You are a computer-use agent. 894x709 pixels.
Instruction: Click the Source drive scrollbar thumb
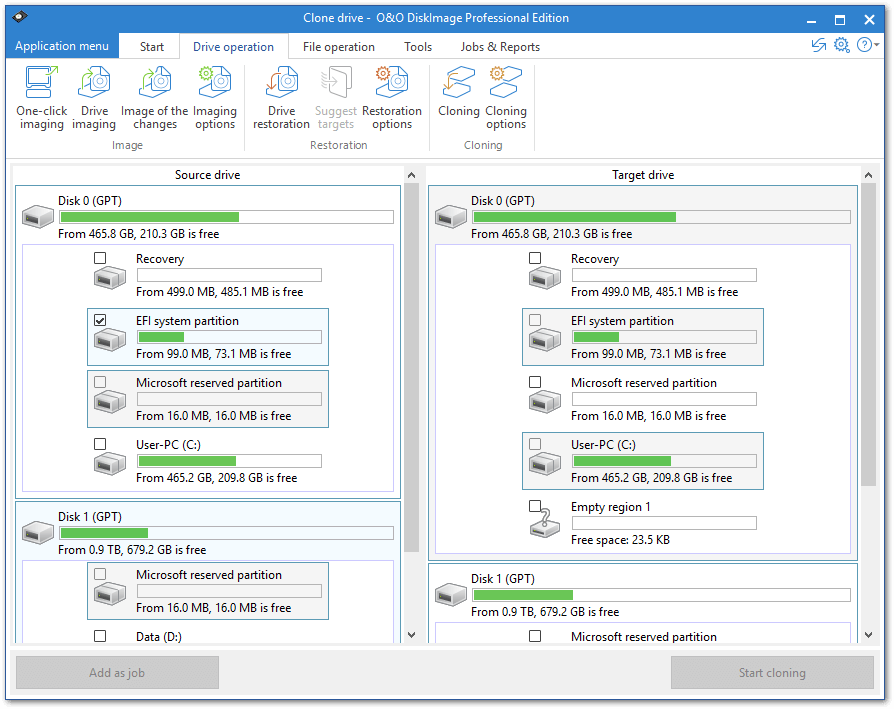tap(412, 368)
